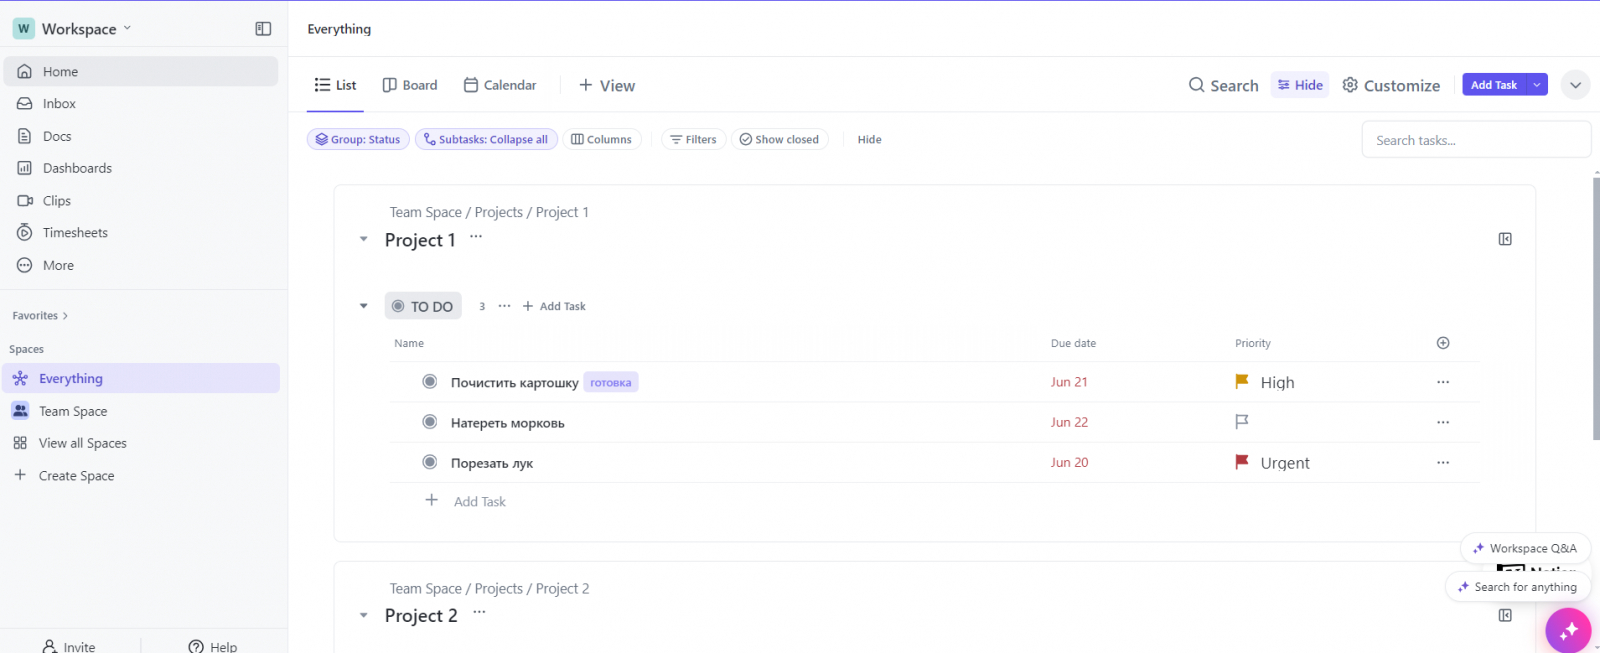The width and height of the screenshot is (1600, 653).
Task: Open Timesheets in the sidebar
Action: pos(75,233)
